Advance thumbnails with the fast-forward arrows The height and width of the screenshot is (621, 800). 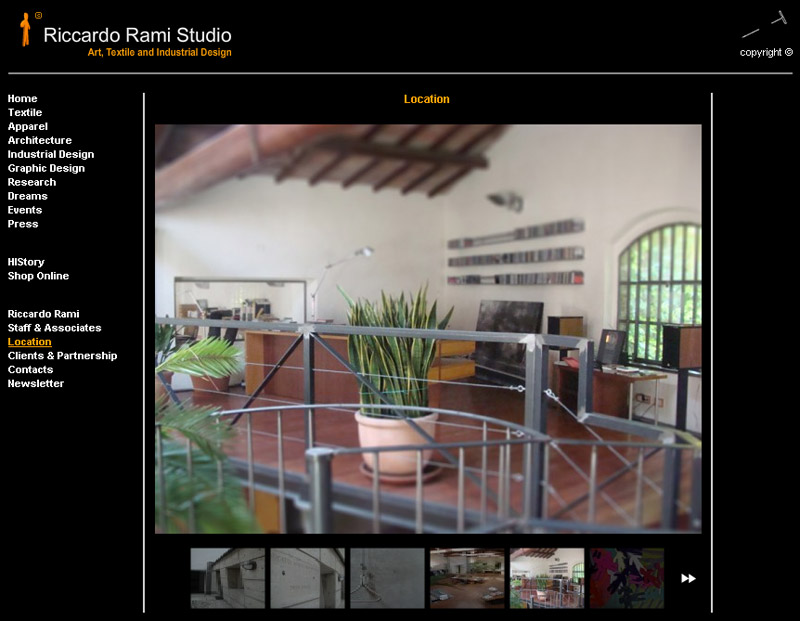[688, 578]
